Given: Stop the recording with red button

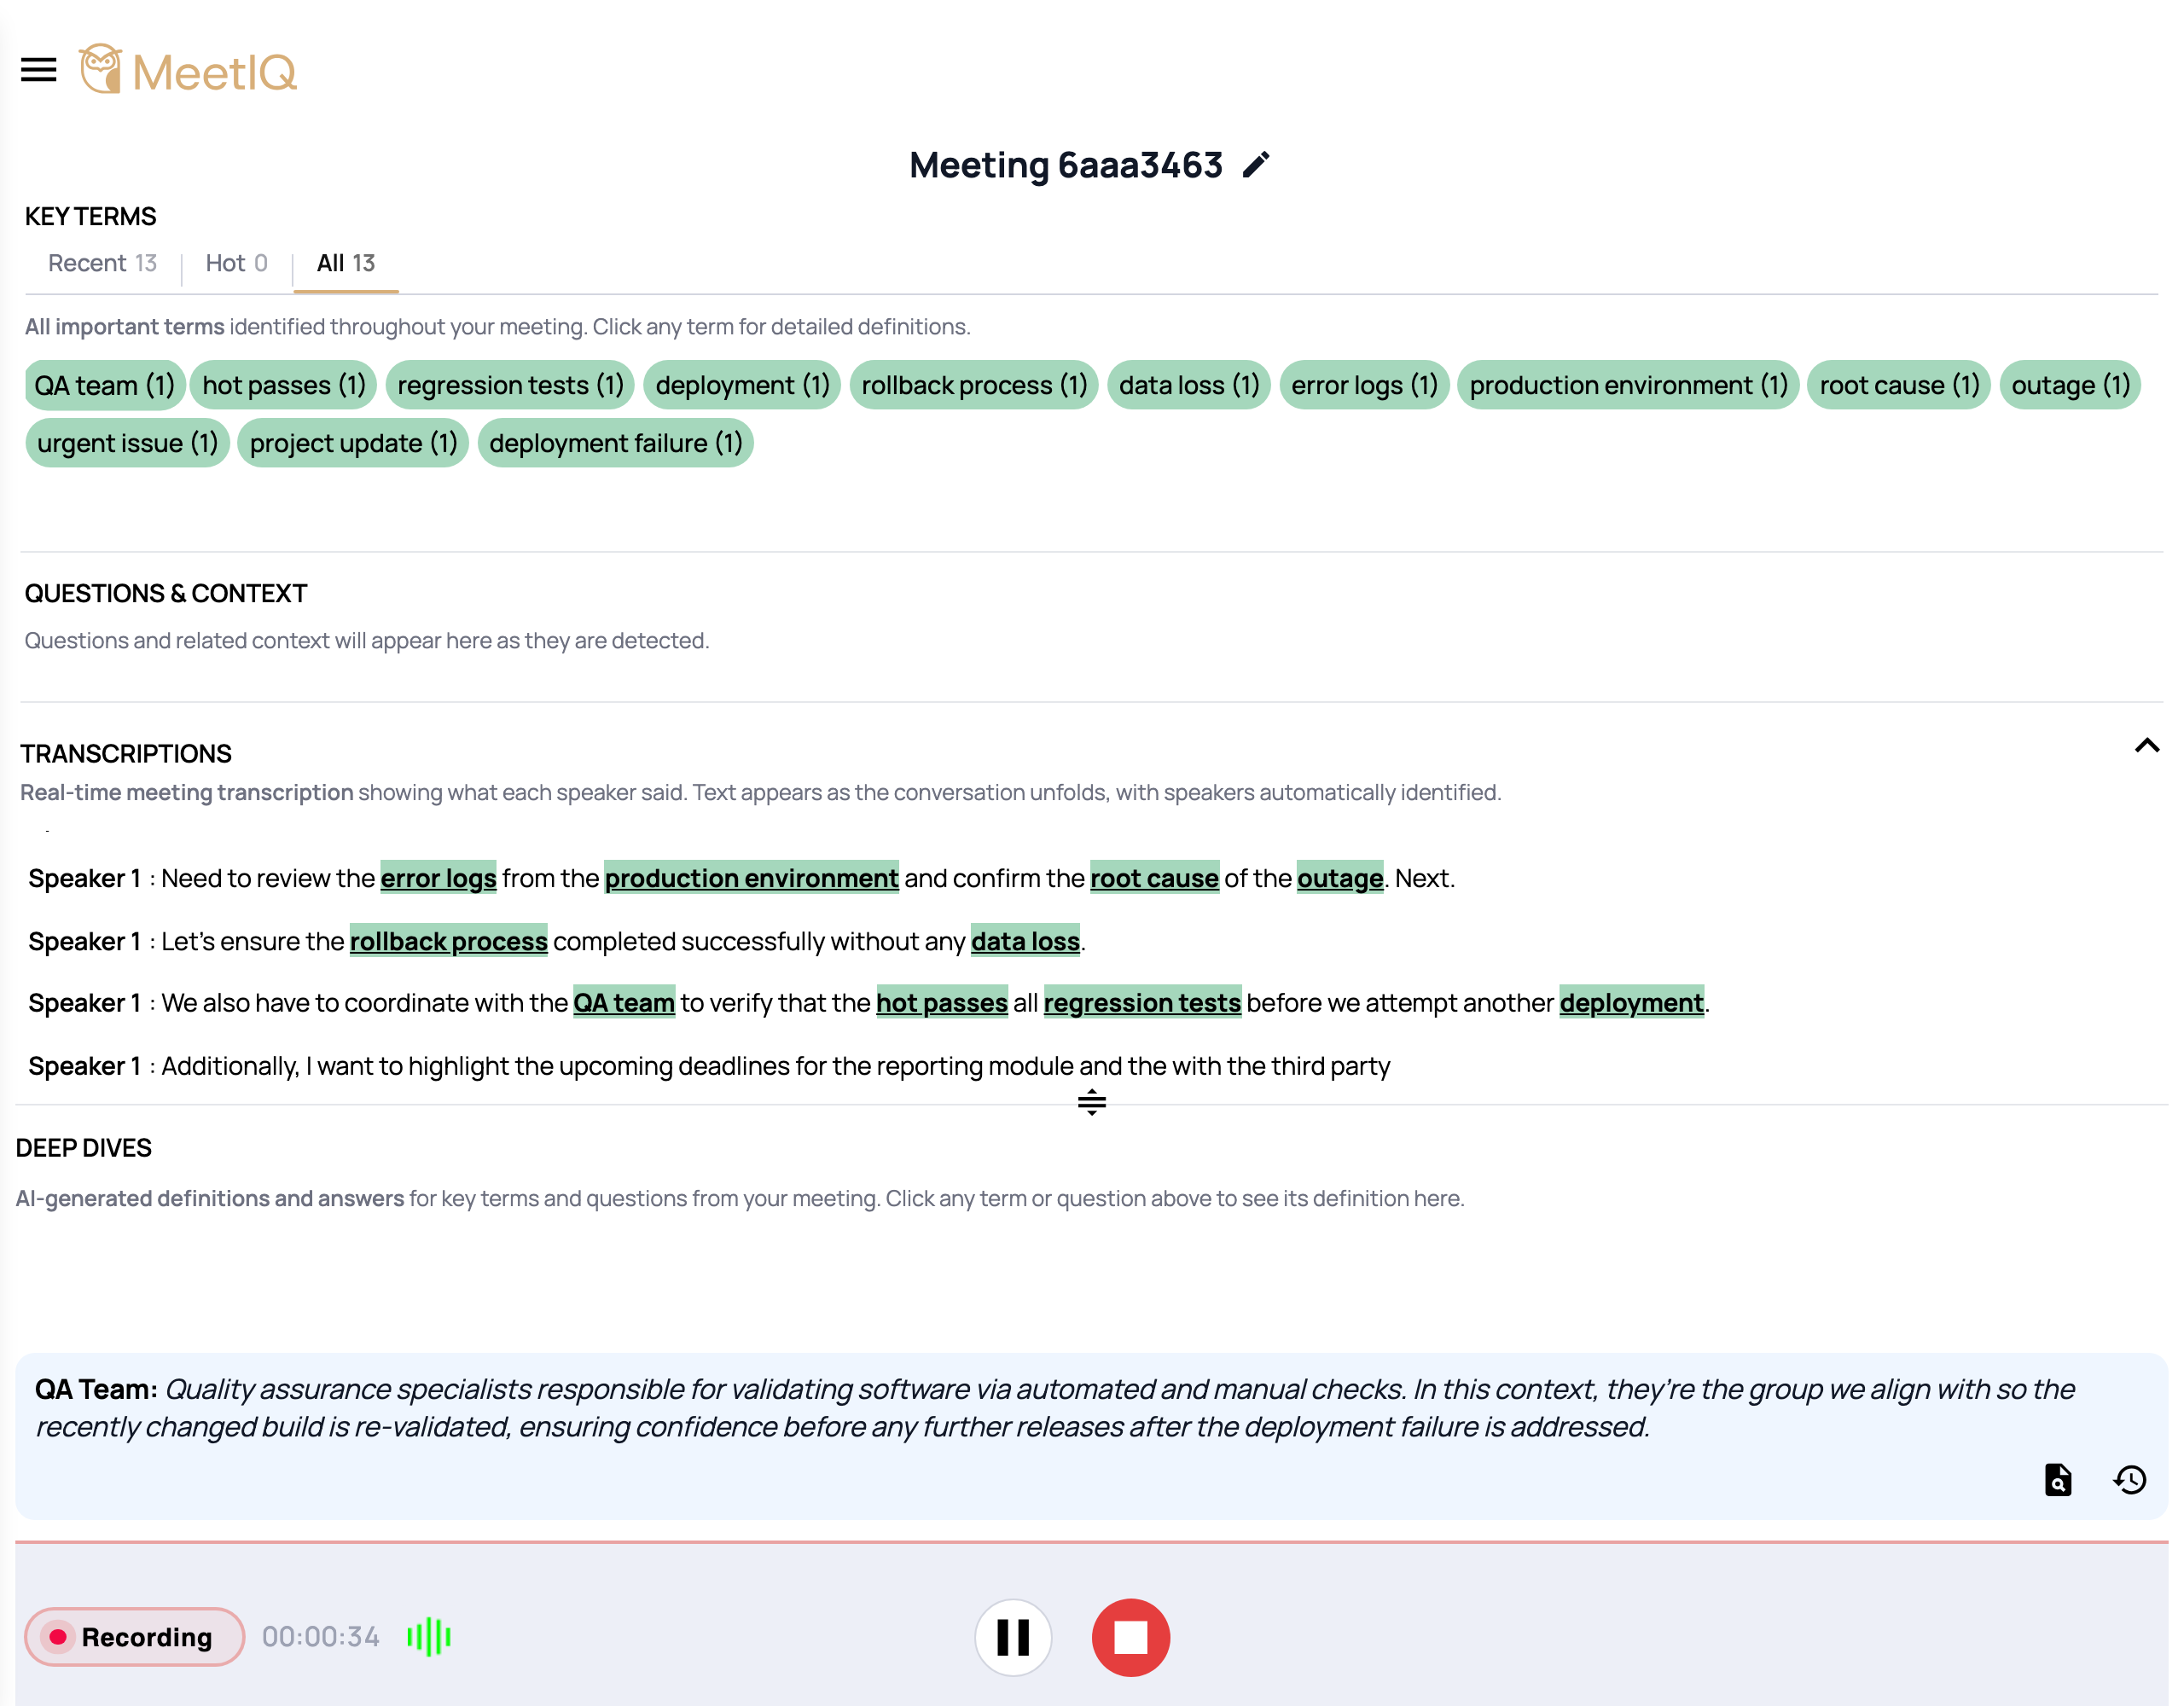Looking at the screenshot, I should [x=1130, y=1637].
